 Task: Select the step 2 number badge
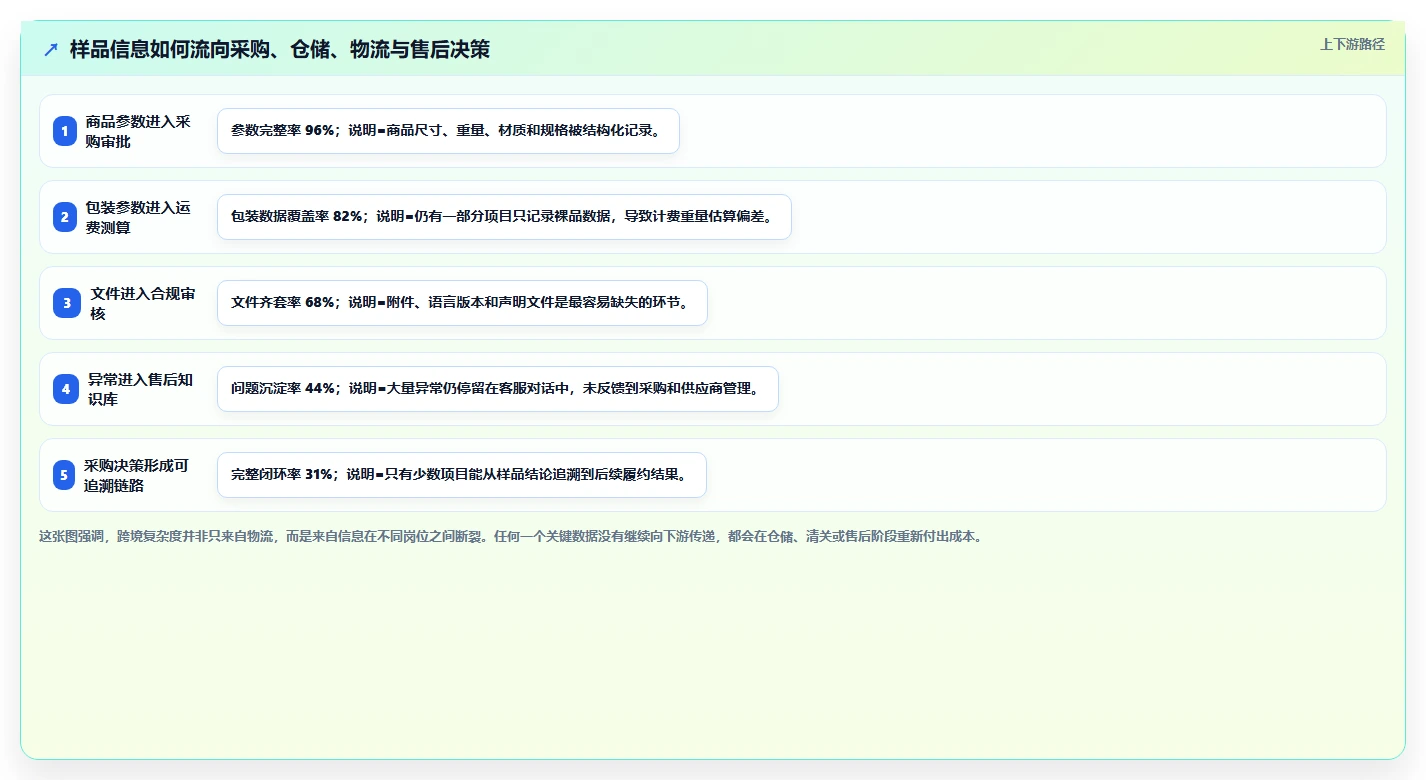[x=65, y=217]
